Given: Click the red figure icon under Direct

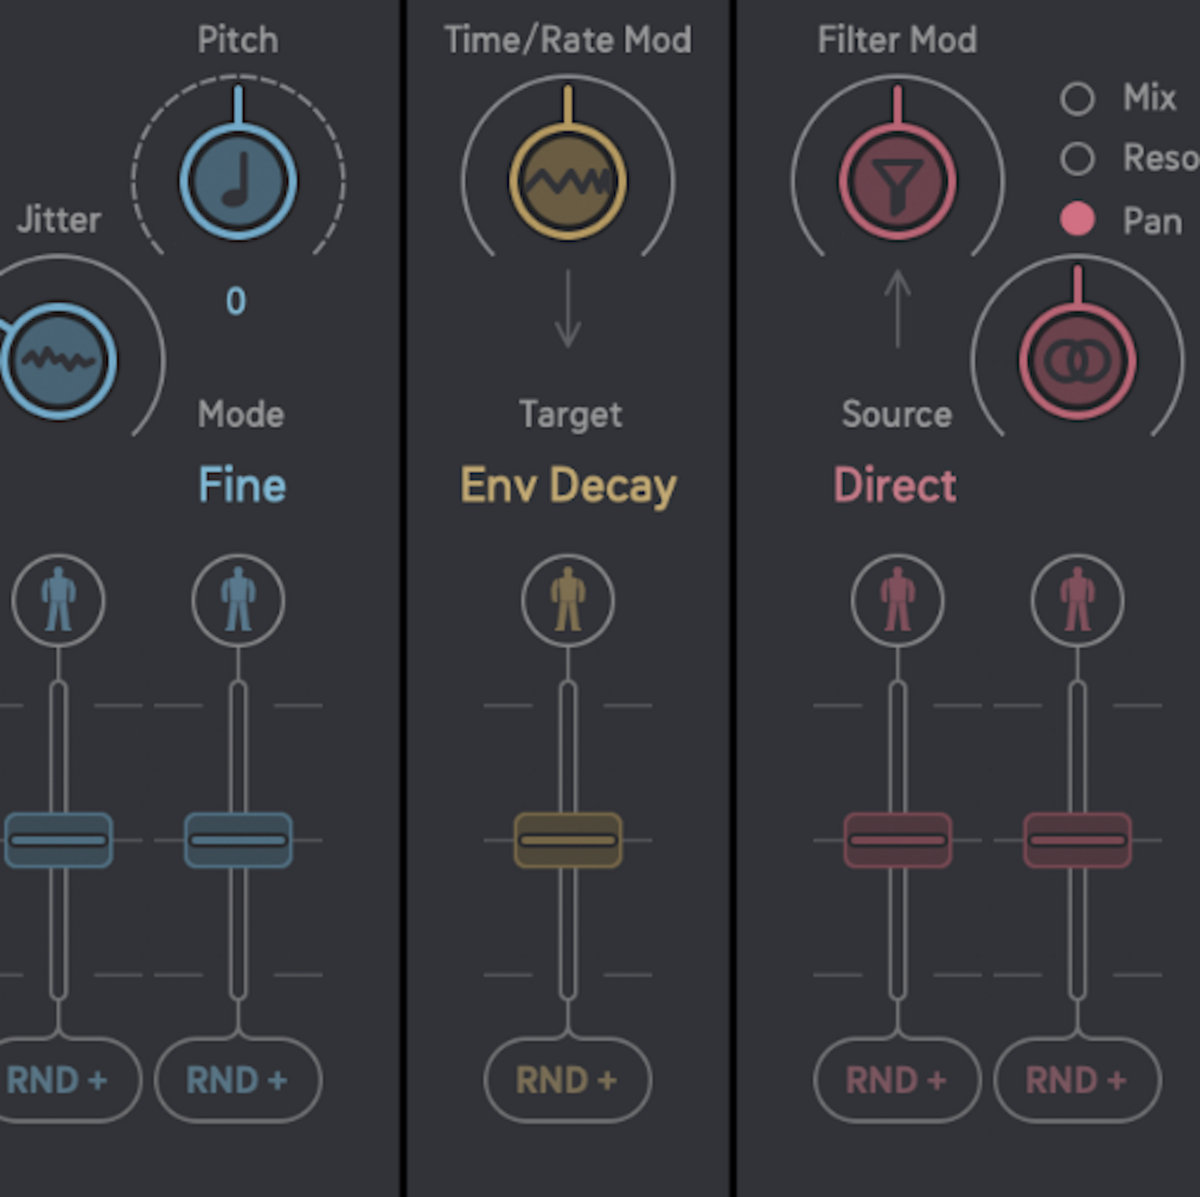Looking at the screenshot, I should (897, 600).
